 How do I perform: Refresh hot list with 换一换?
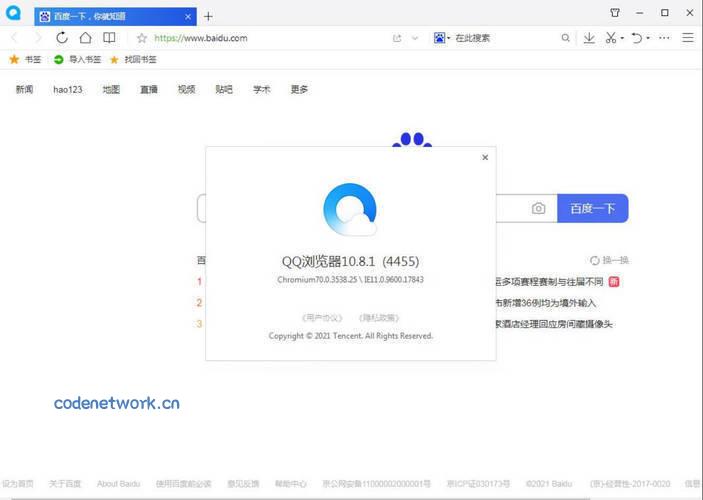(609, 260)
